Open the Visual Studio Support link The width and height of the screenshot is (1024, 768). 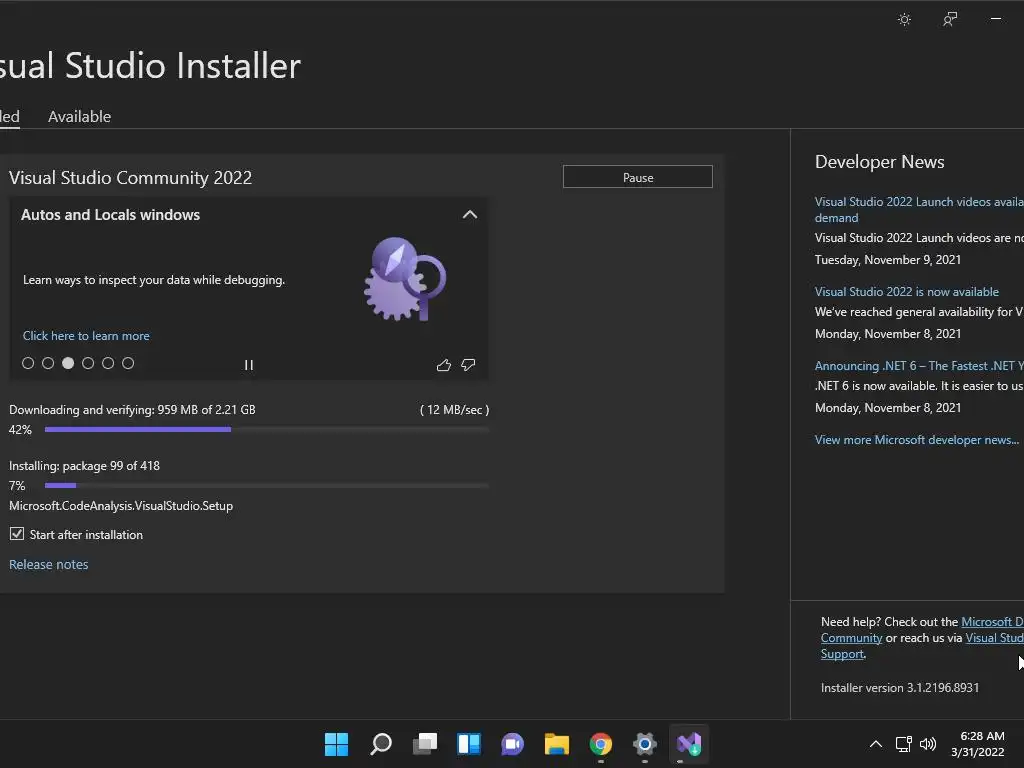(995, 638)
